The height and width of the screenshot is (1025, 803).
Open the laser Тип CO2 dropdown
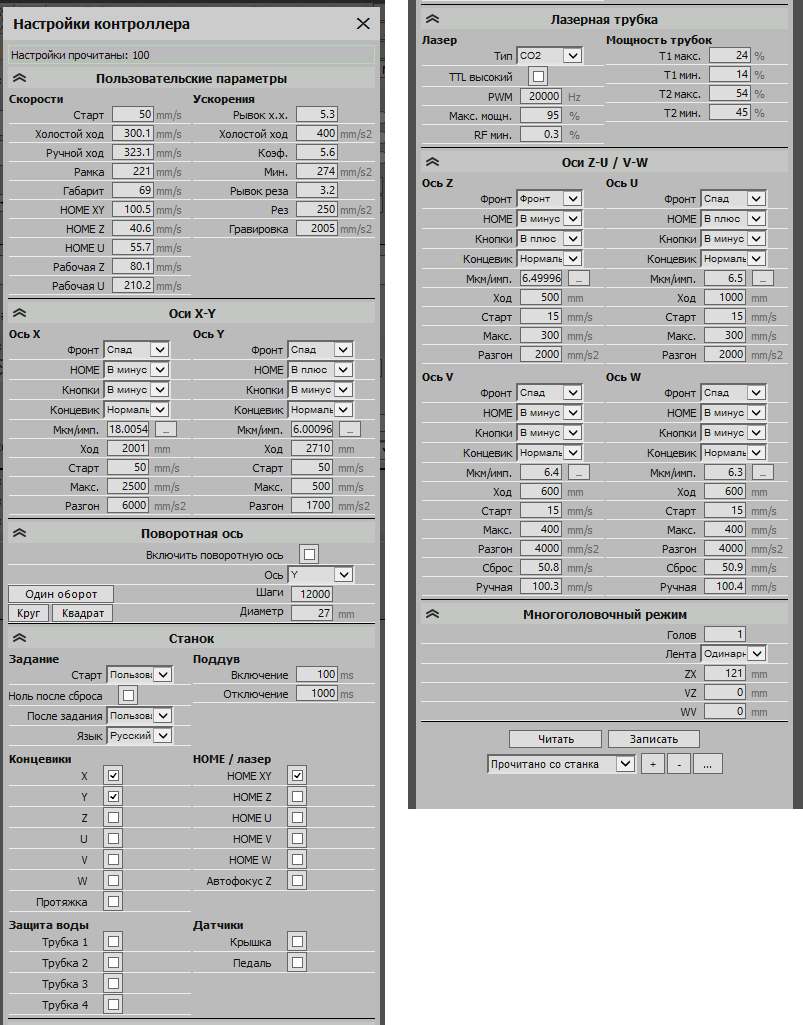click(x=549, y=56)
